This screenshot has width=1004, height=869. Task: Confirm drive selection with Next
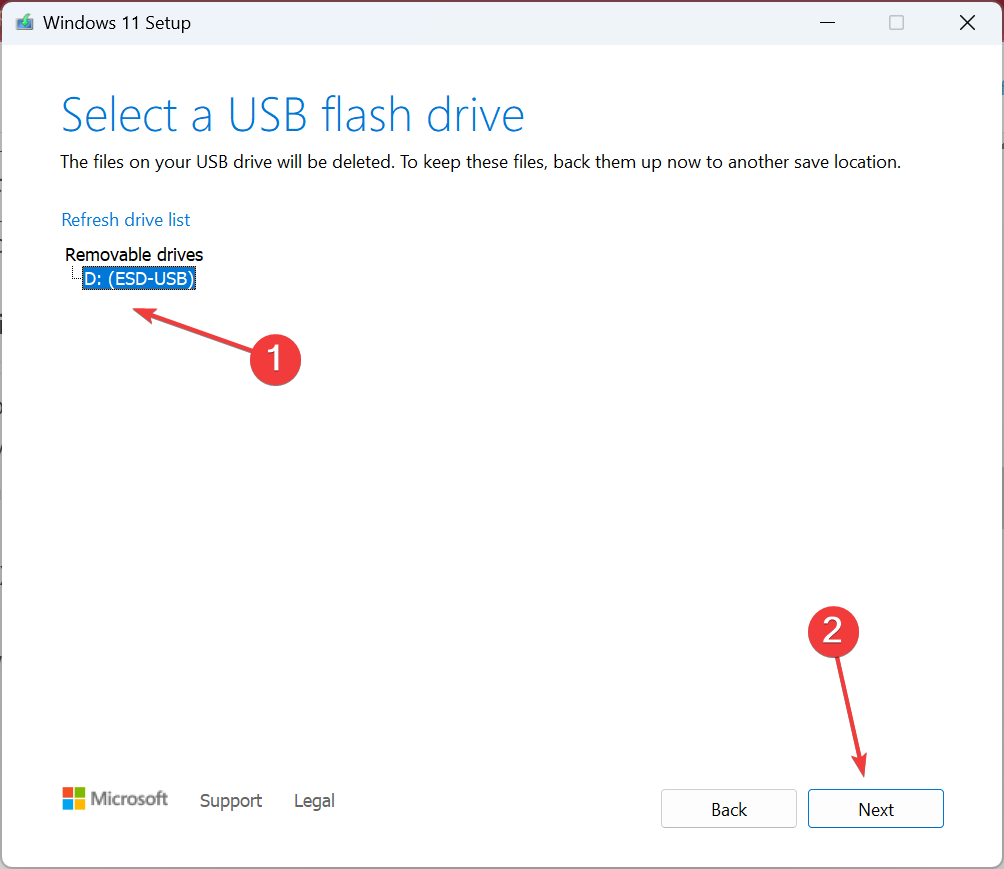(x=875, y=808)
